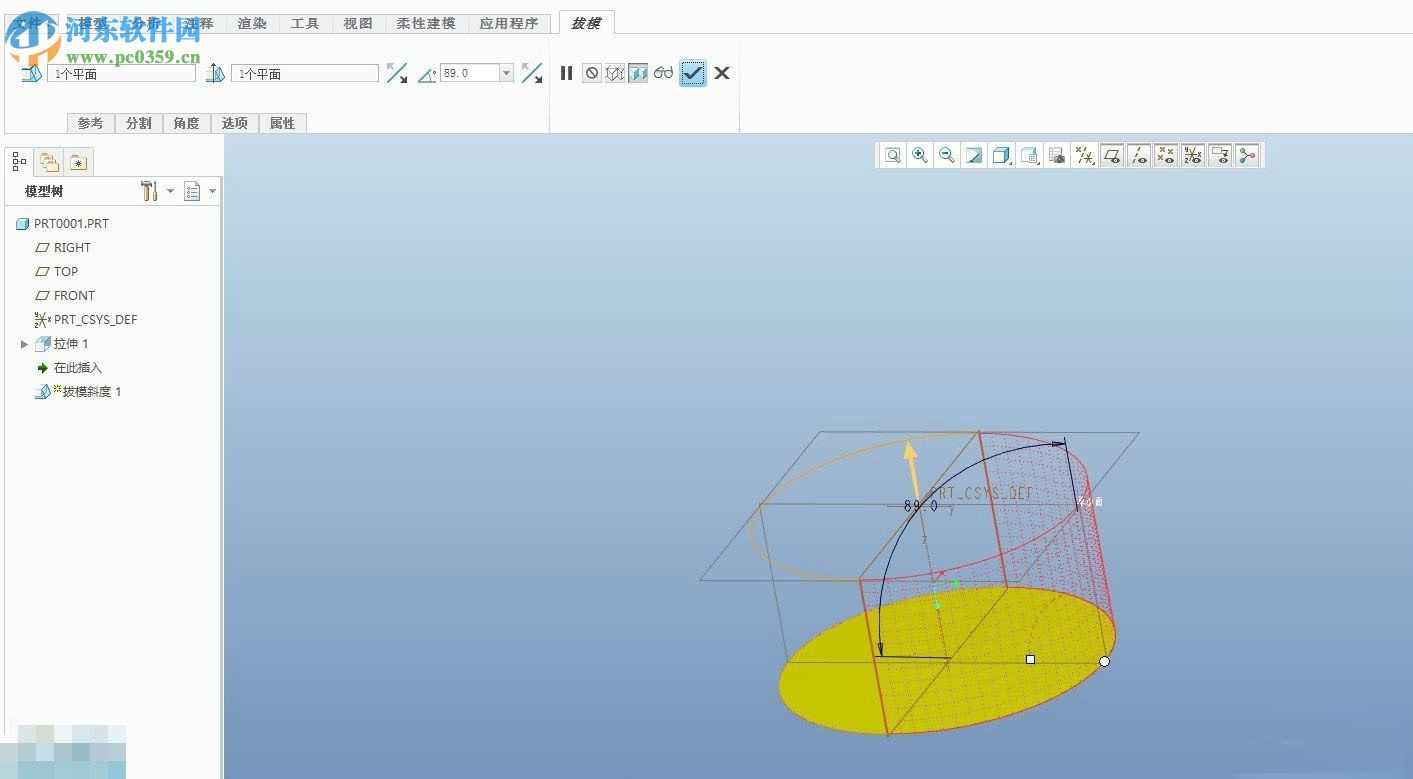Image resolution: width=1413 pixels, height=779 pixels.
Task: Select the no-preview mode icon
Action: [x=591, y=73]
